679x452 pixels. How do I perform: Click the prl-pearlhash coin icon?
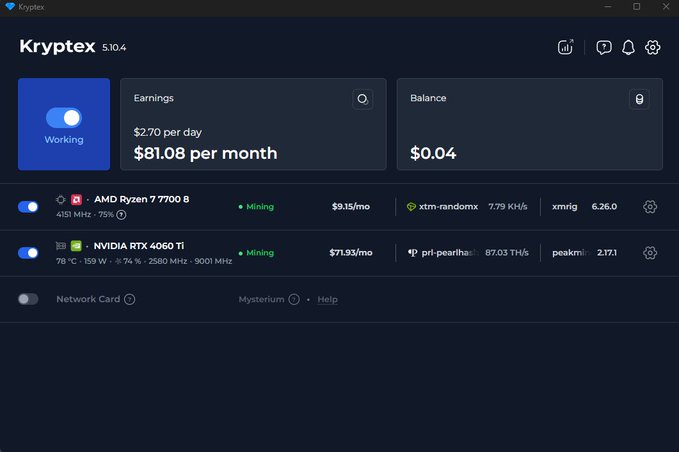pos(413,252)
